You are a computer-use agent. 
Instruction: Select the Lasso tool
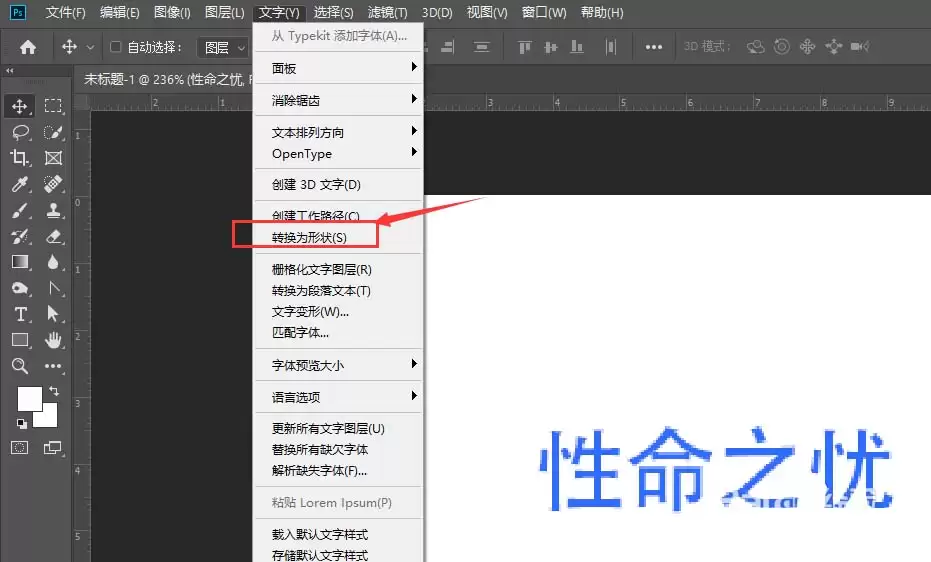click(20, 132)
